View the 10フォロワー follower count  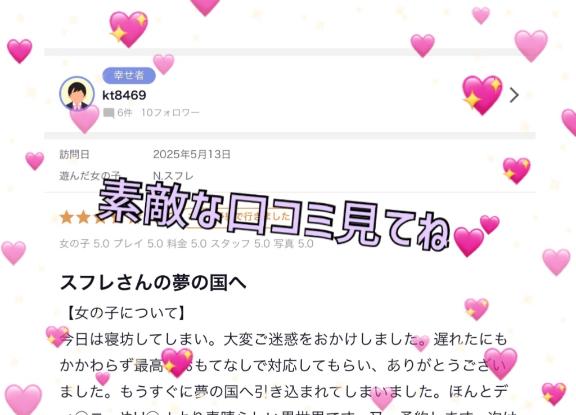pyautogui.click(x=170, y=113)
